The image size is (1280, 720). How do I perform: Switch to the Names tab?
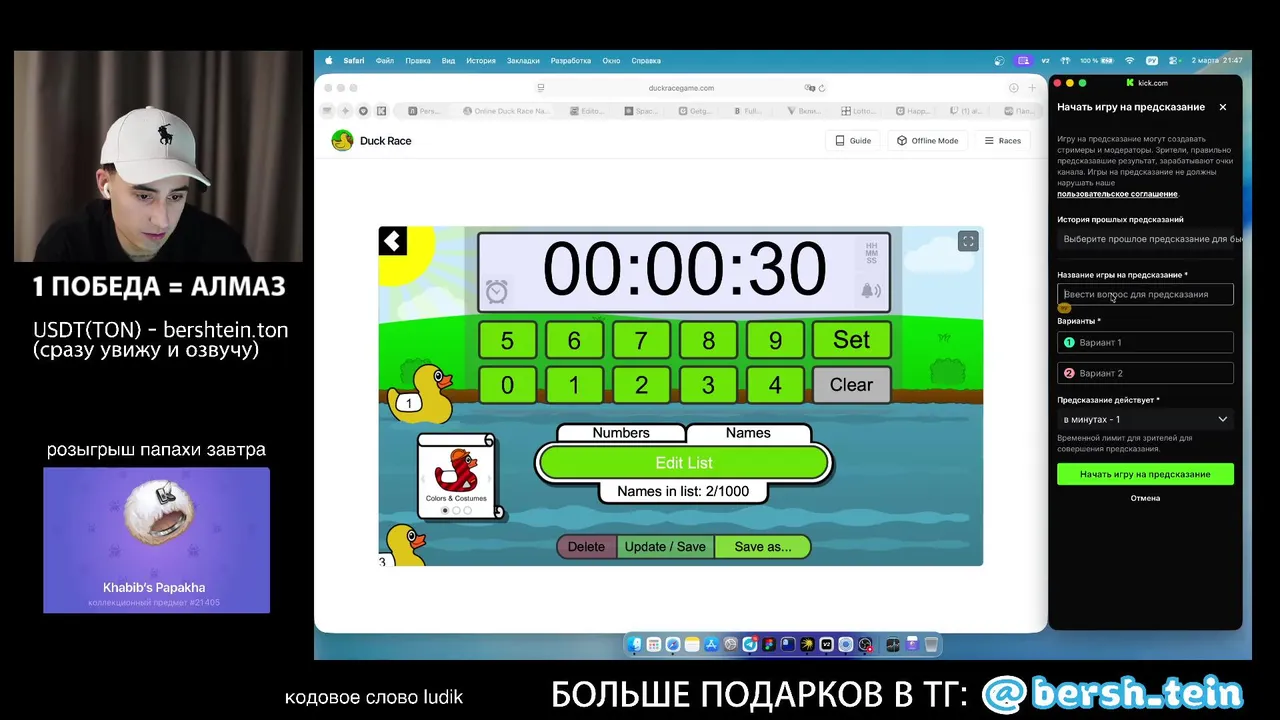pos(748,433)
